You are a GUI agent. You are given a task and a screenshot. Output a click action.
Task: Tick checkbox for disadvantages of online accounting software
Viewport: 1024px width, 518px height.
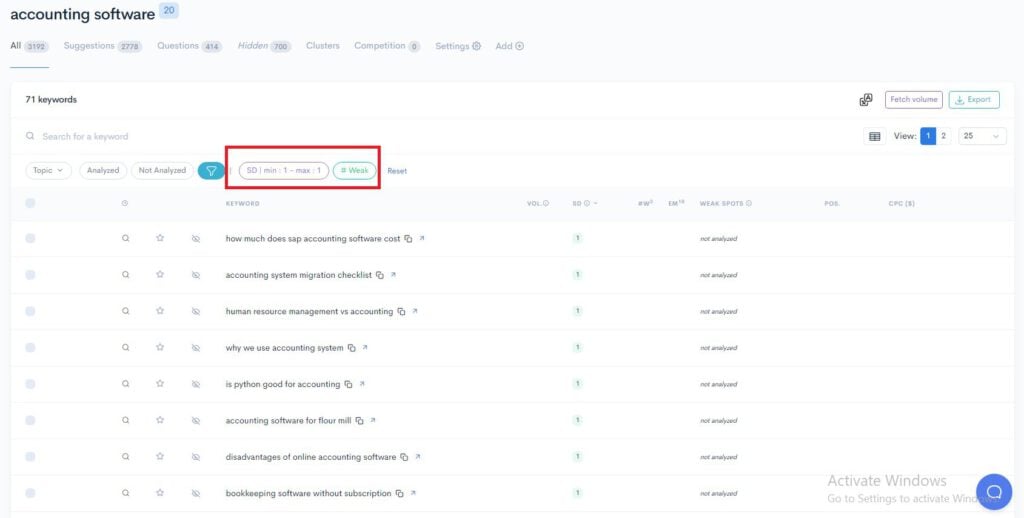(30, 457)
